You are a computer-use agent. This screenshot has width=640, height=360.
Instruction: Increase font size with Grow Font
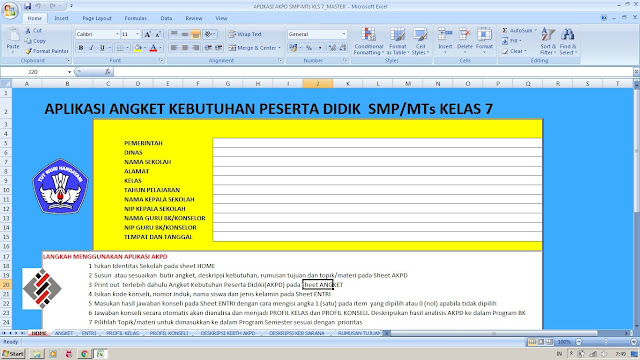[148, 34]
